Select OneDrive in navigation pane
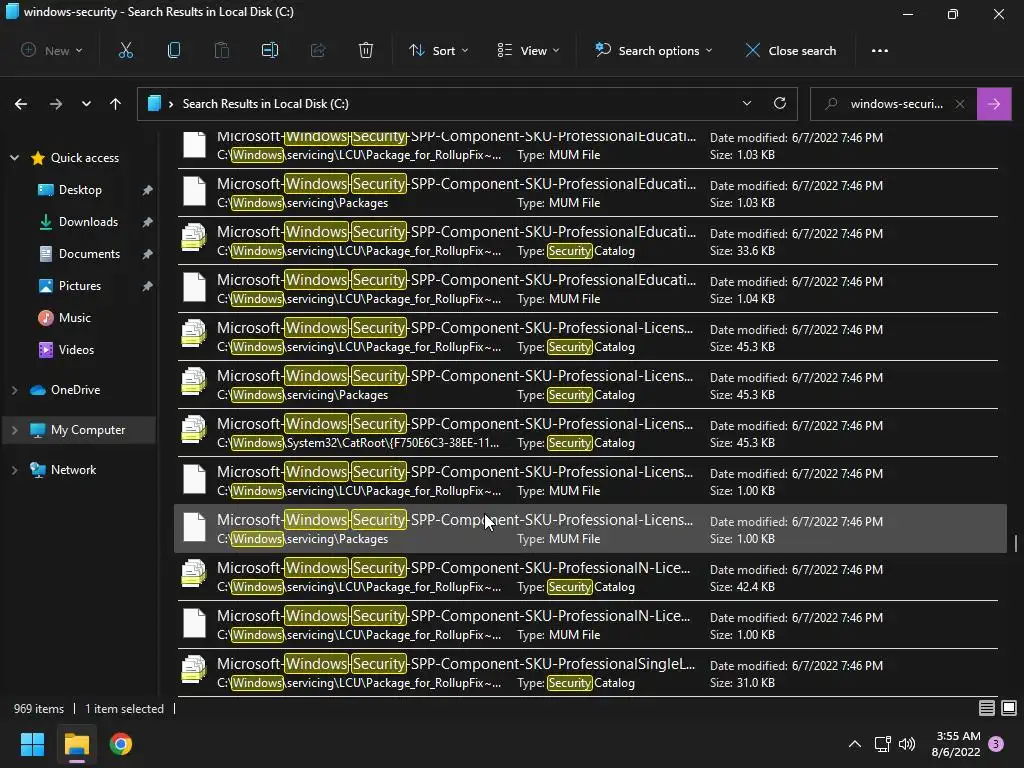The image size is (1024, 768). (75, 389)
